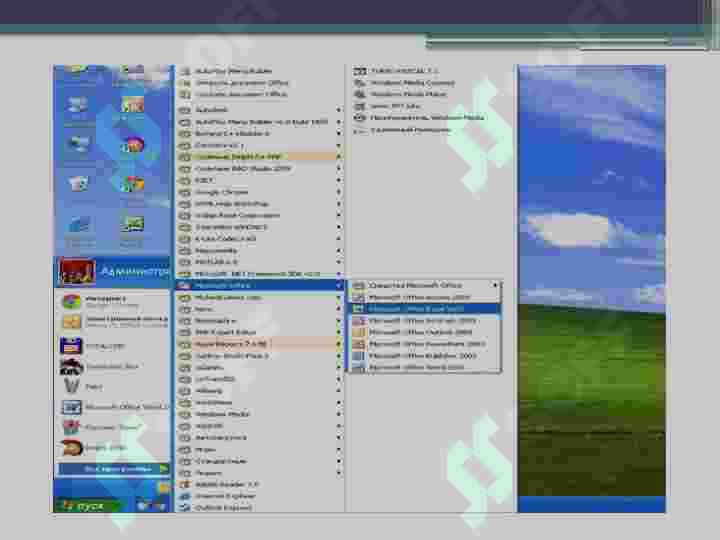The height and width of the screenshot is (540, 720).
Task: Open the ESET program folder
Action: click(259, 180)
